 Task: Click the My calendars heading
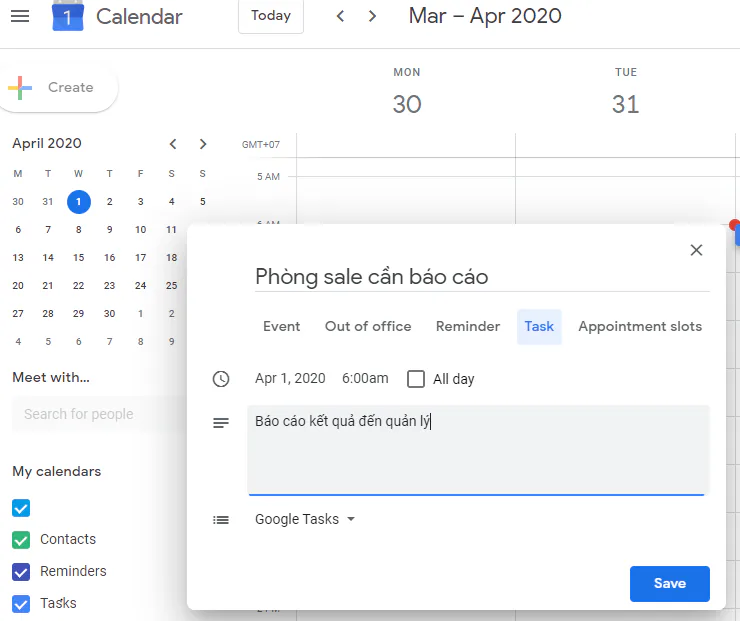(57, 471)
